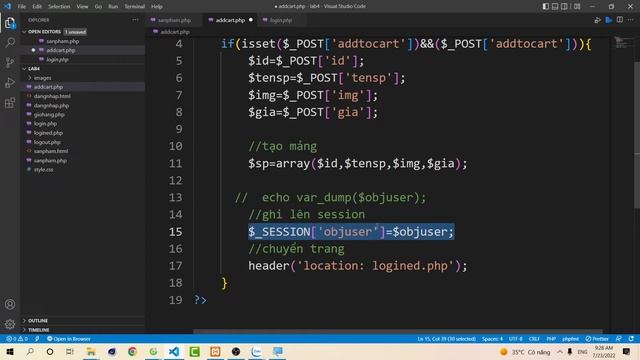Open dangnhap.html in the file tree
This screenshot has height=360, width=640.
(52, 96)
